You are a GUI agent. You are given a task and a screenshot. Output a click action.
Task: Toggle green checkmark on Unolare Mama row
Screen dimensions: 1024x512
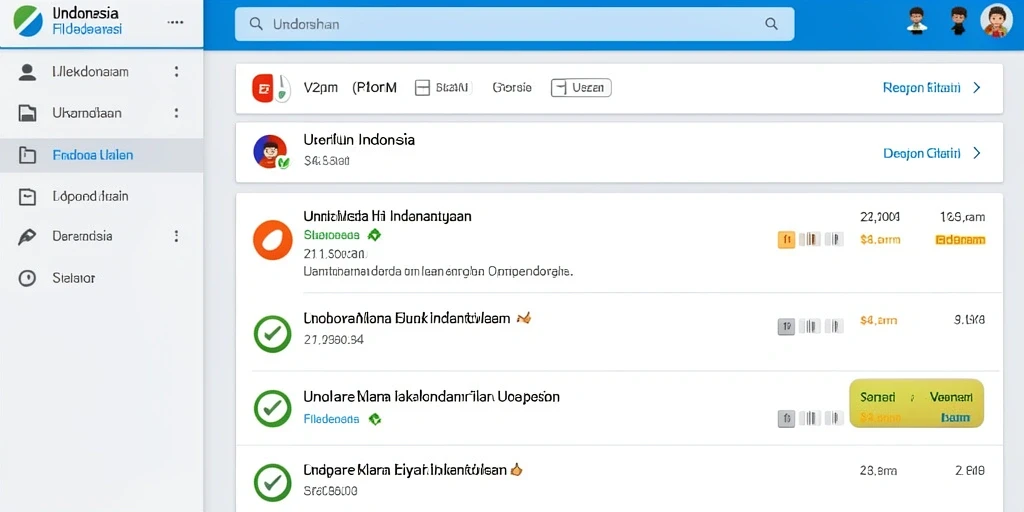click(x=272, y=408)
